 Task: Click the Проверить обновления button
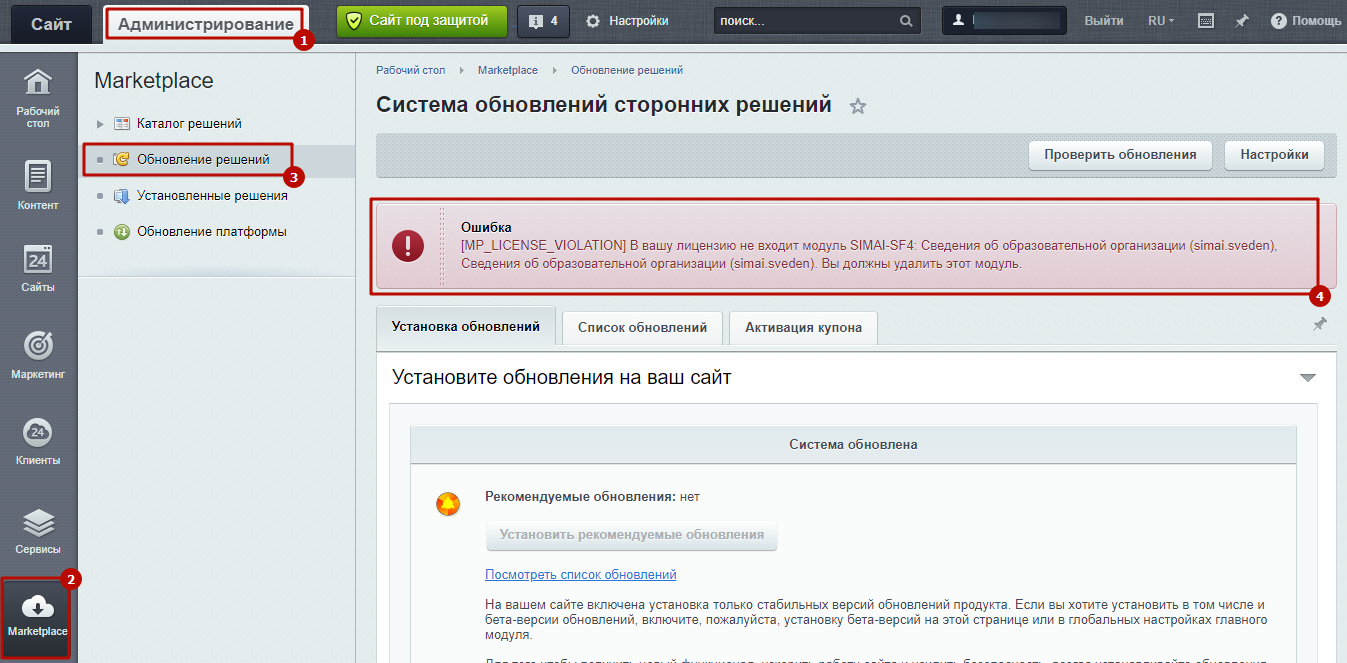1120,155
